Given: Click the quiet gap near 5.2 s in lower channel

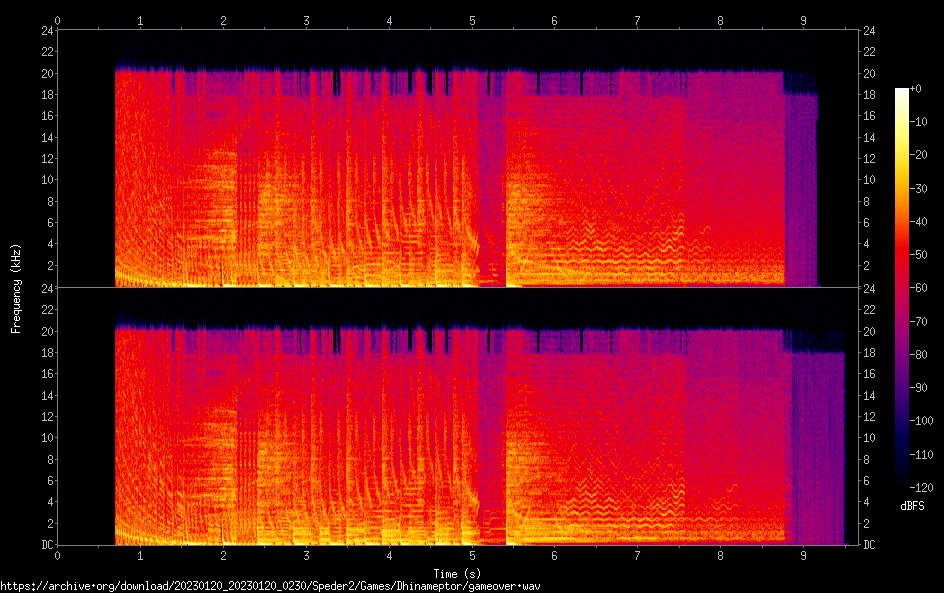Looking at the screenshot, I should [x=490, y=440].
